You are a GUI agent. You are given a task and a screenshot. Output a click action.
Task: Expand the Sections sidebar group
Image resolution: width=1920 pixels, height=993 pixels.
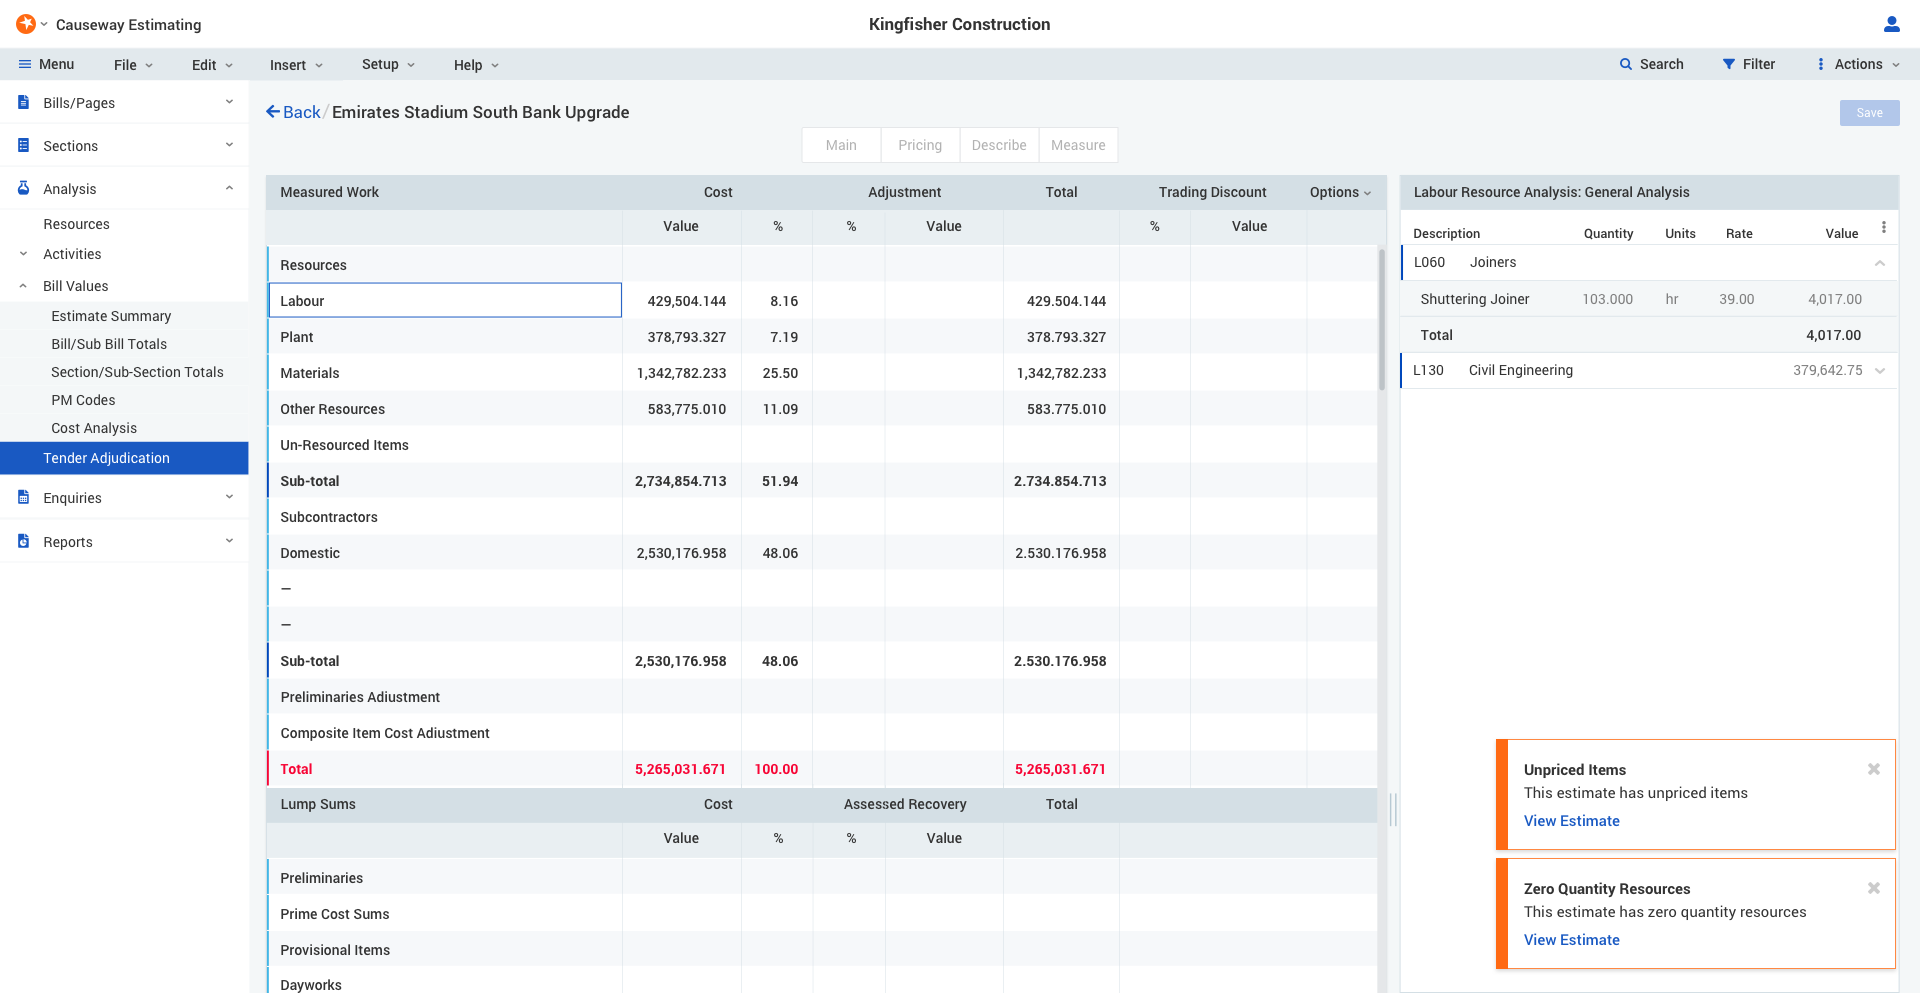[229, 145]
